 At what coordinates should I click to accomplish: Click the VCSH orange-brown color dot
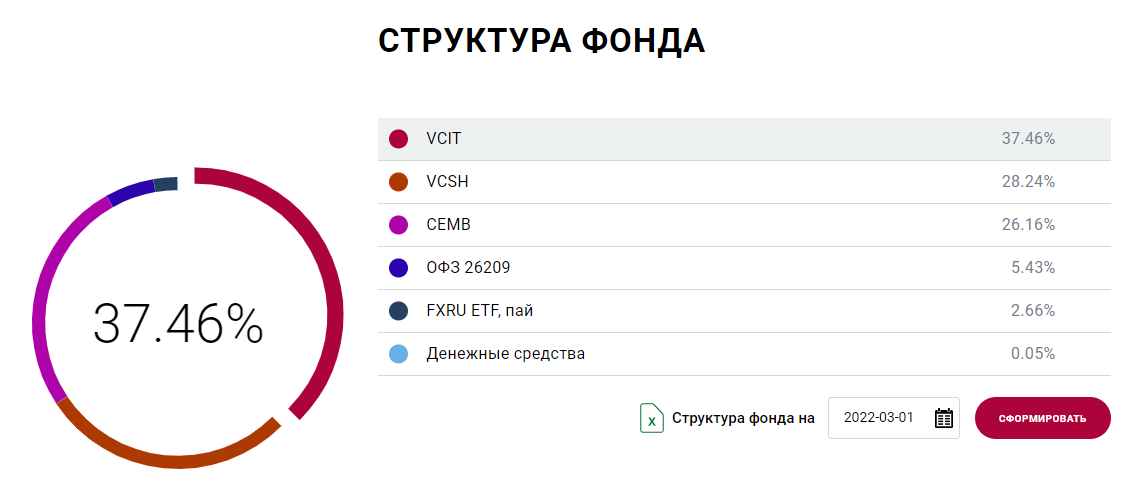[x=398, y=182]
